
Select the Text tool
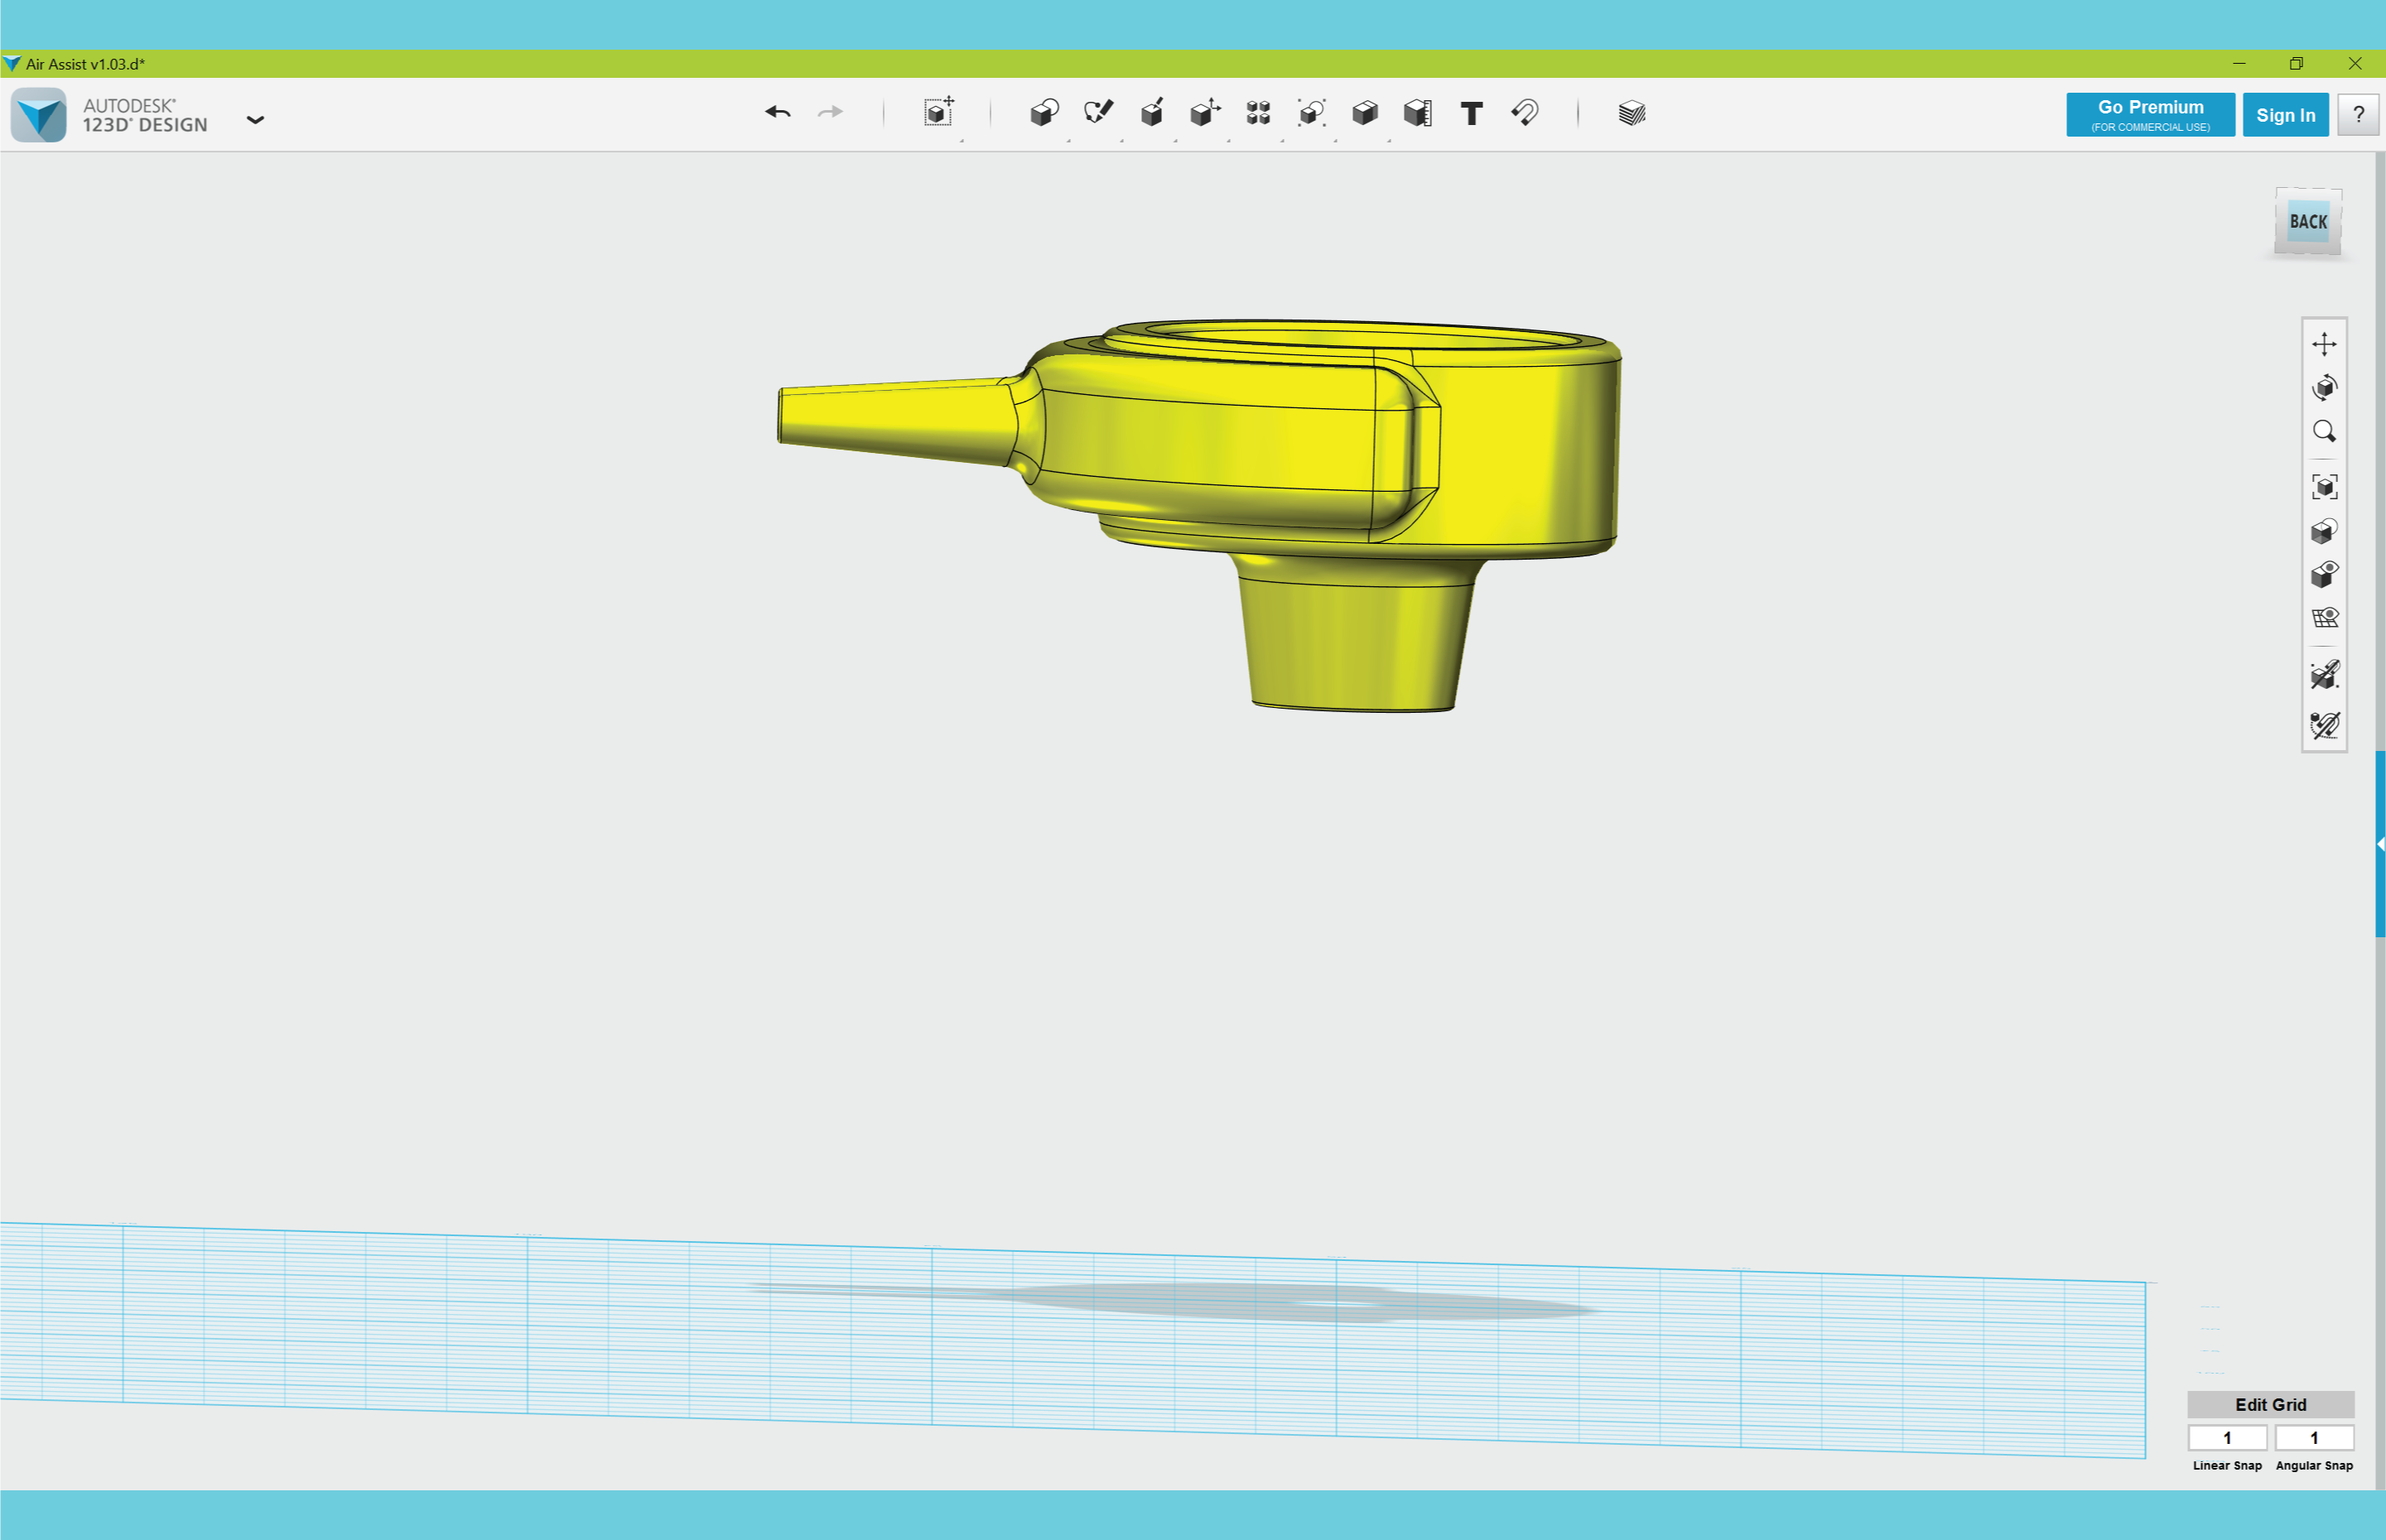(1470, 113)
